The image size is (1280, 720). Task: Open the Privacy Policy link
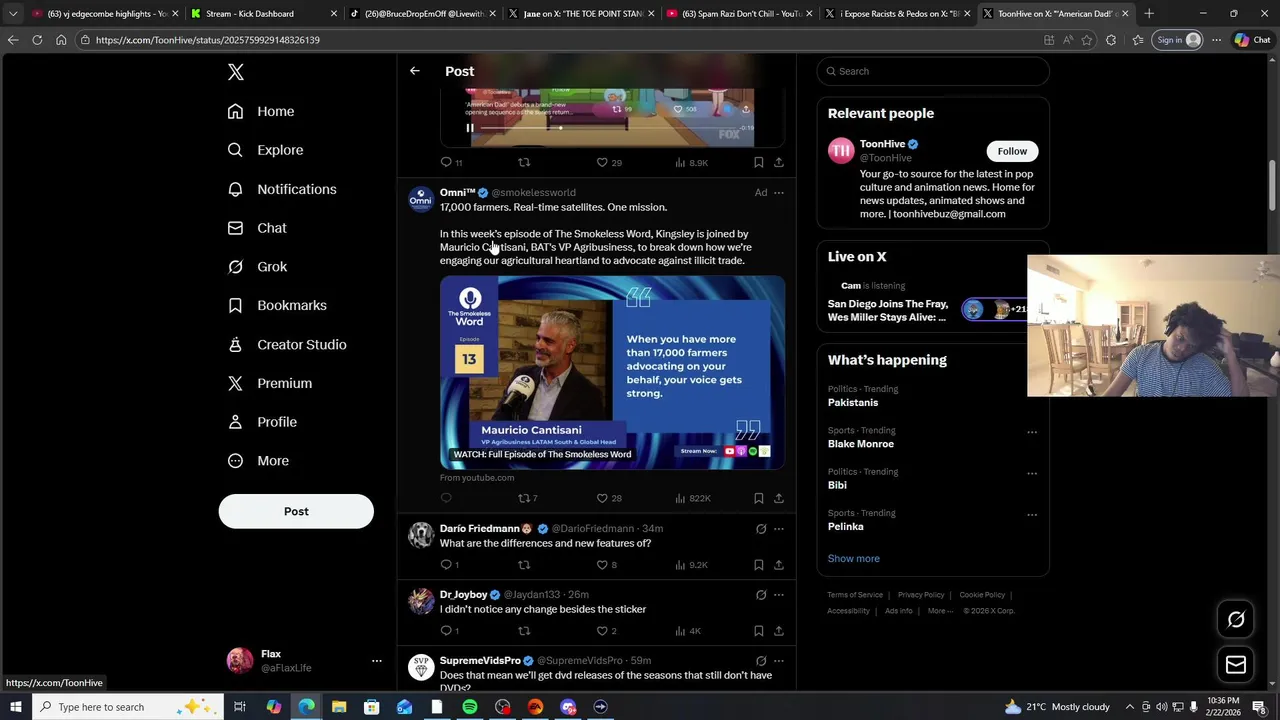click(x=921, y=595)
